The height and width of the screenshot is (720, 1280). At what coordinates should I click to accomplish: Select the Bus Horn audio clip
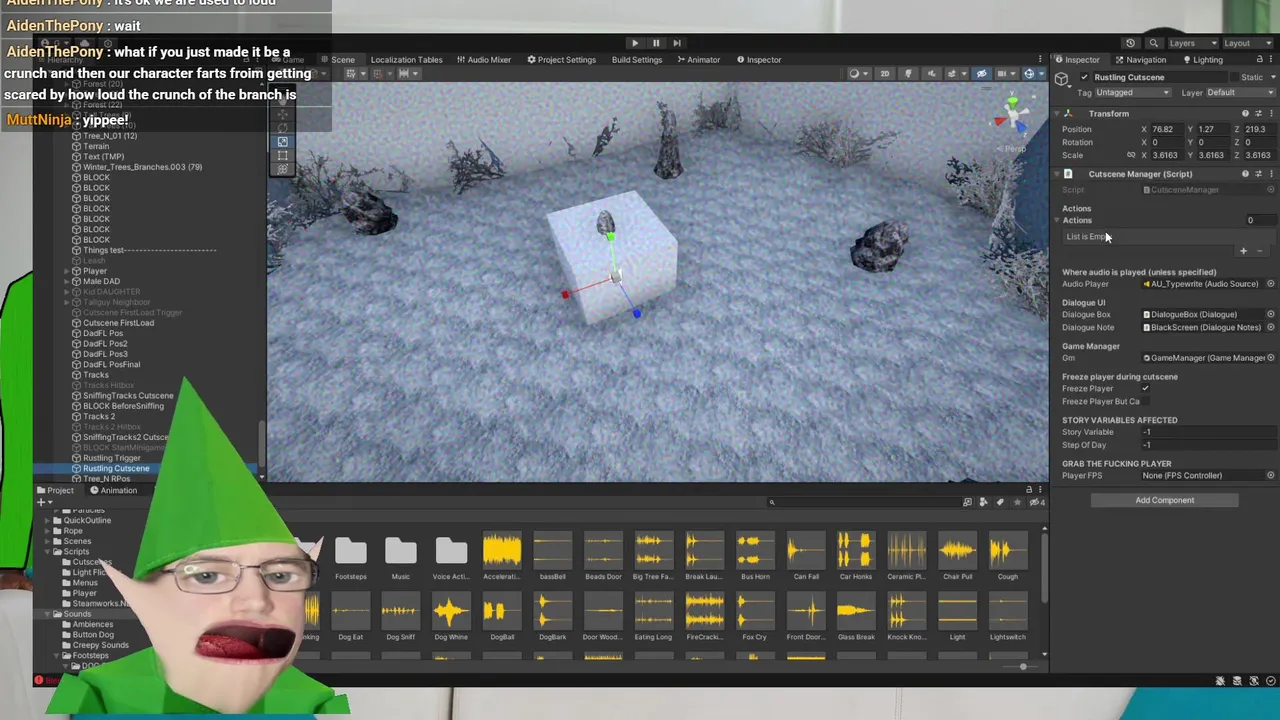pyautogui.click(x=755, y=556)
